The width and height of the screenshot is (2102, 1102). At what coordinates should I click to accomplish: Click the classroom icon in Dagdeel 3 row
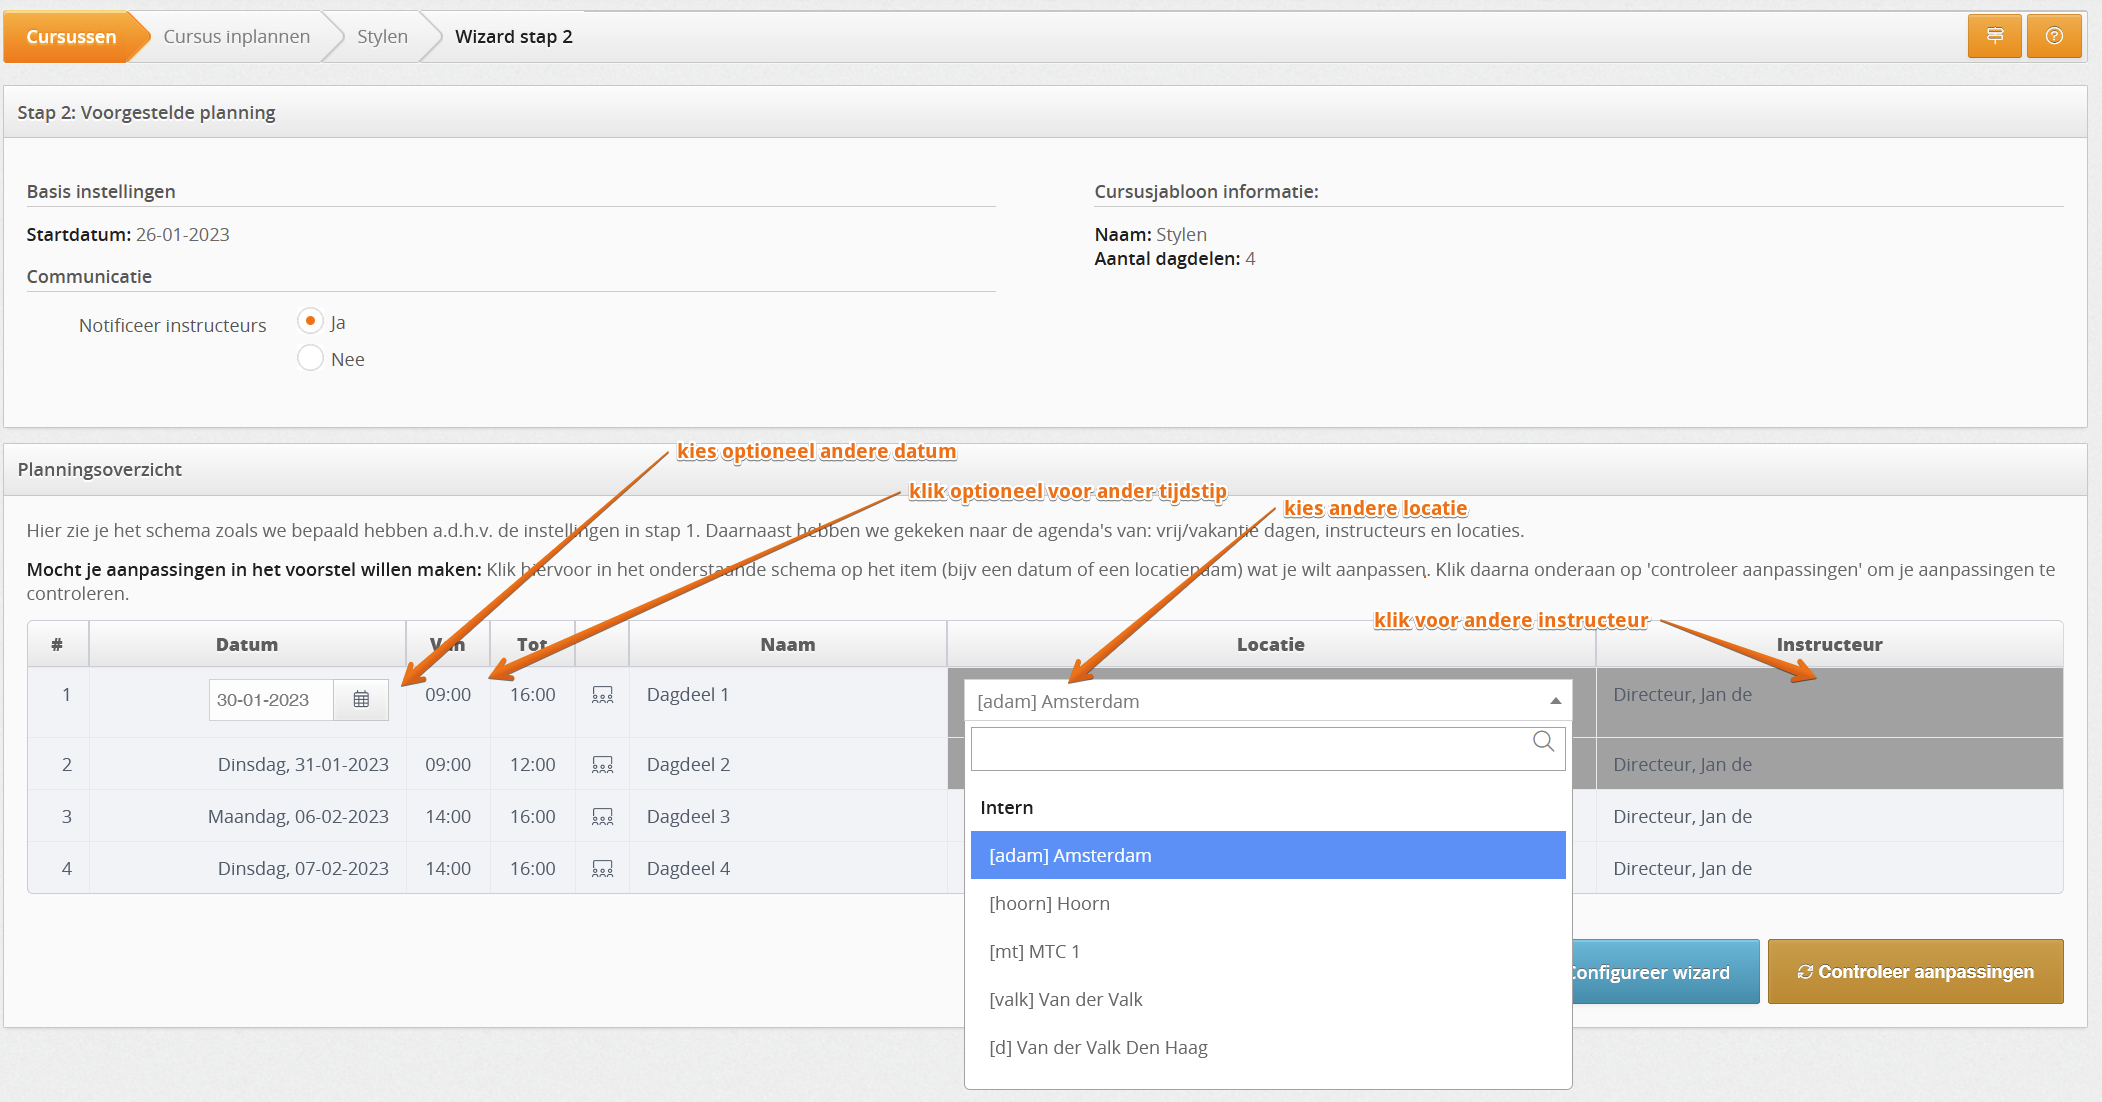602,817
